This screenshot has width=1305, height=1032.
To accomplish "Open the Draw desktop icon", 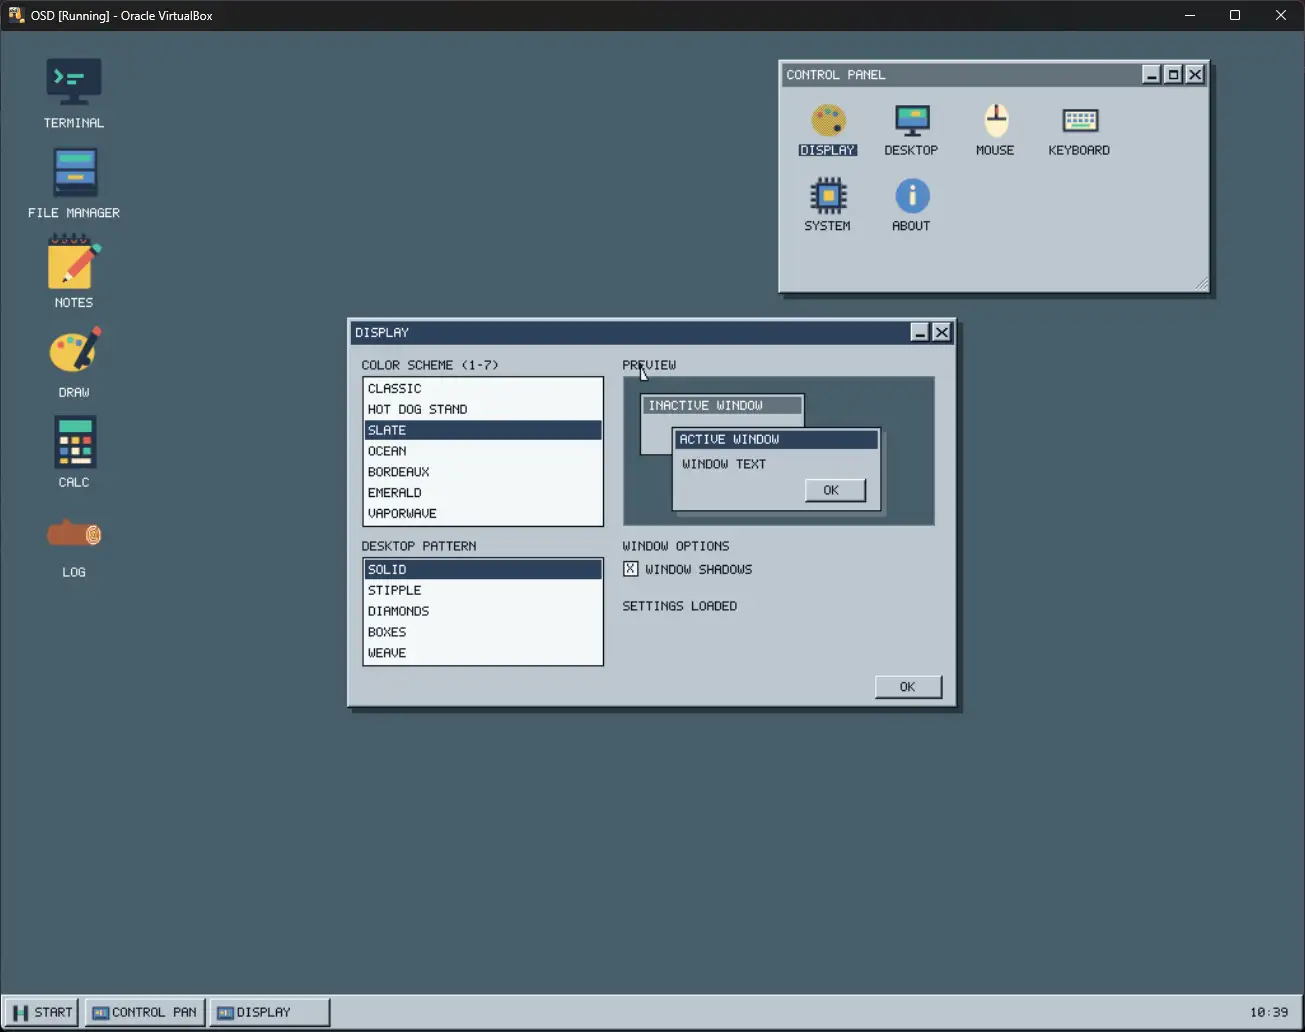I will click(74, 362).
